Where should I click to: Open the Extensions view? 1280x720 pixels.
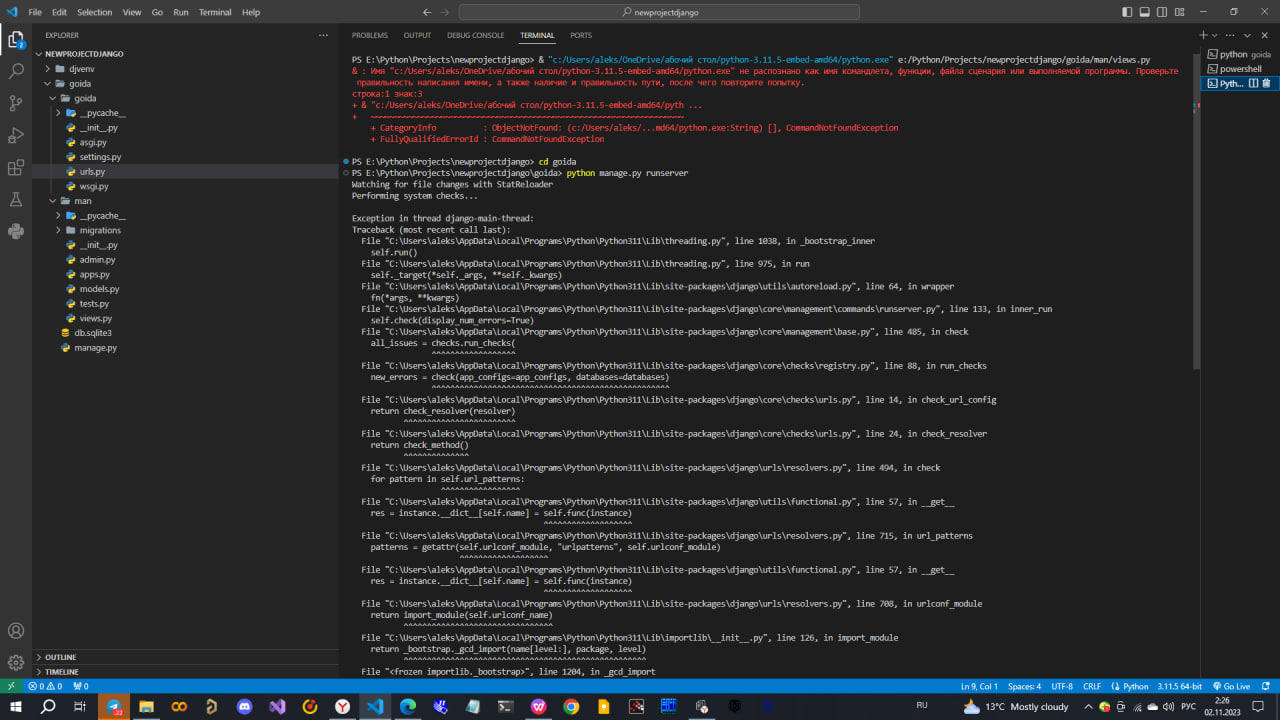pyautogui.click(x=16, y=167)
